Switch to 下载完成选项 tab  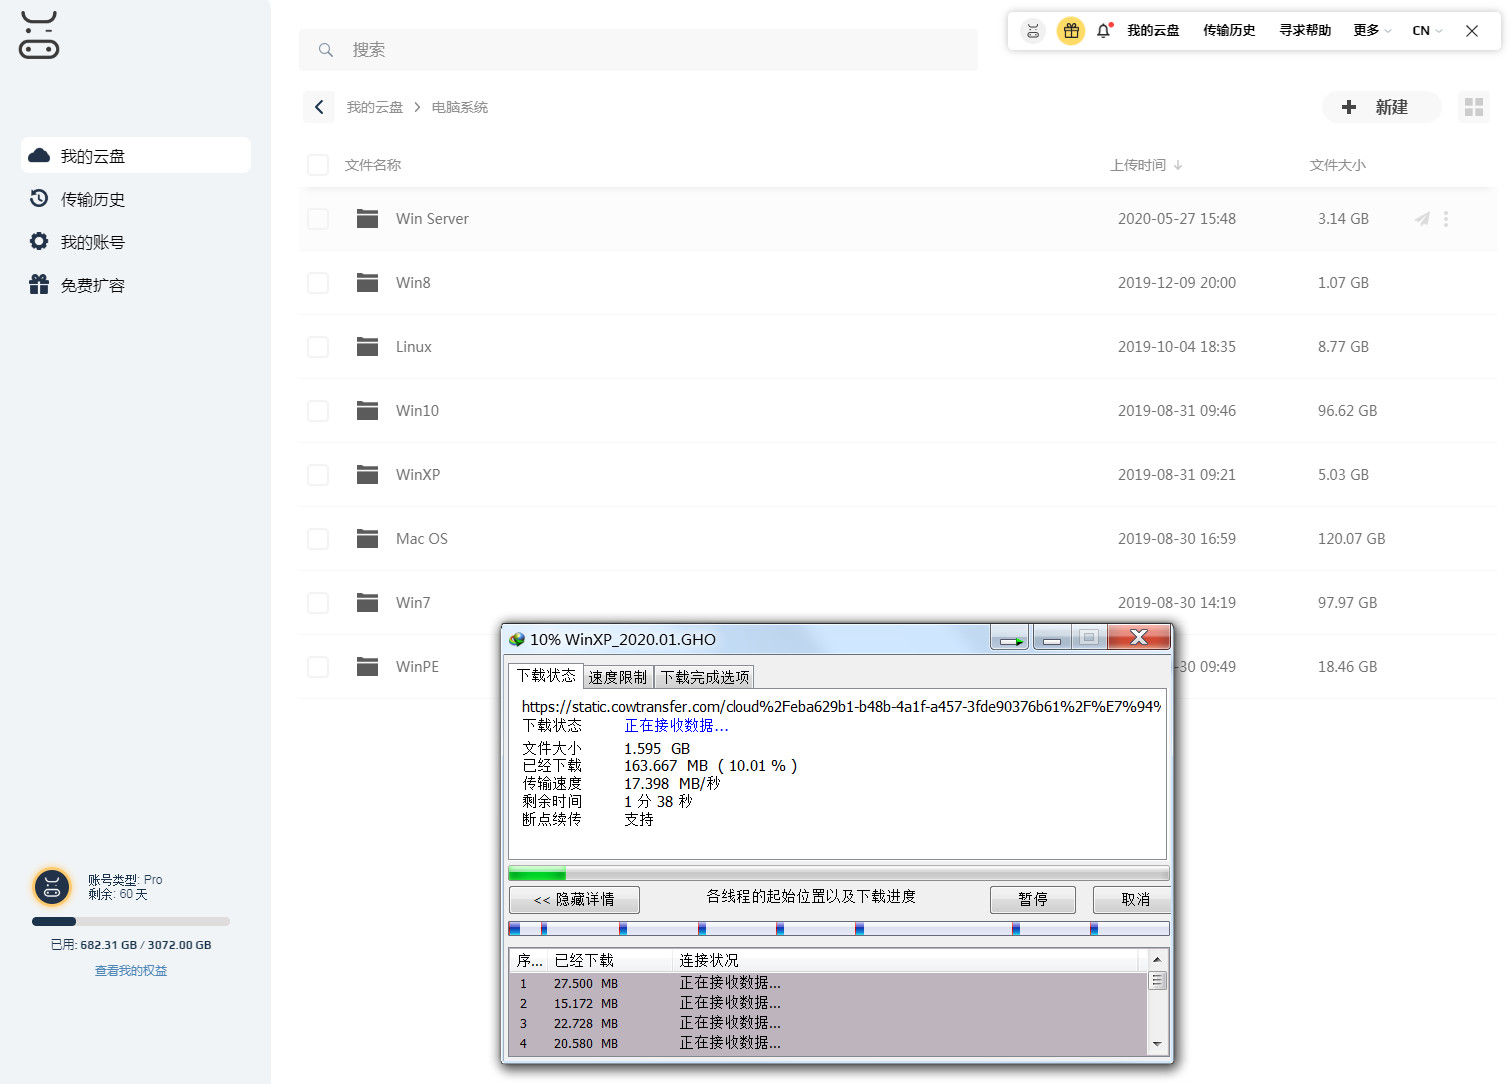coord(705,677)
